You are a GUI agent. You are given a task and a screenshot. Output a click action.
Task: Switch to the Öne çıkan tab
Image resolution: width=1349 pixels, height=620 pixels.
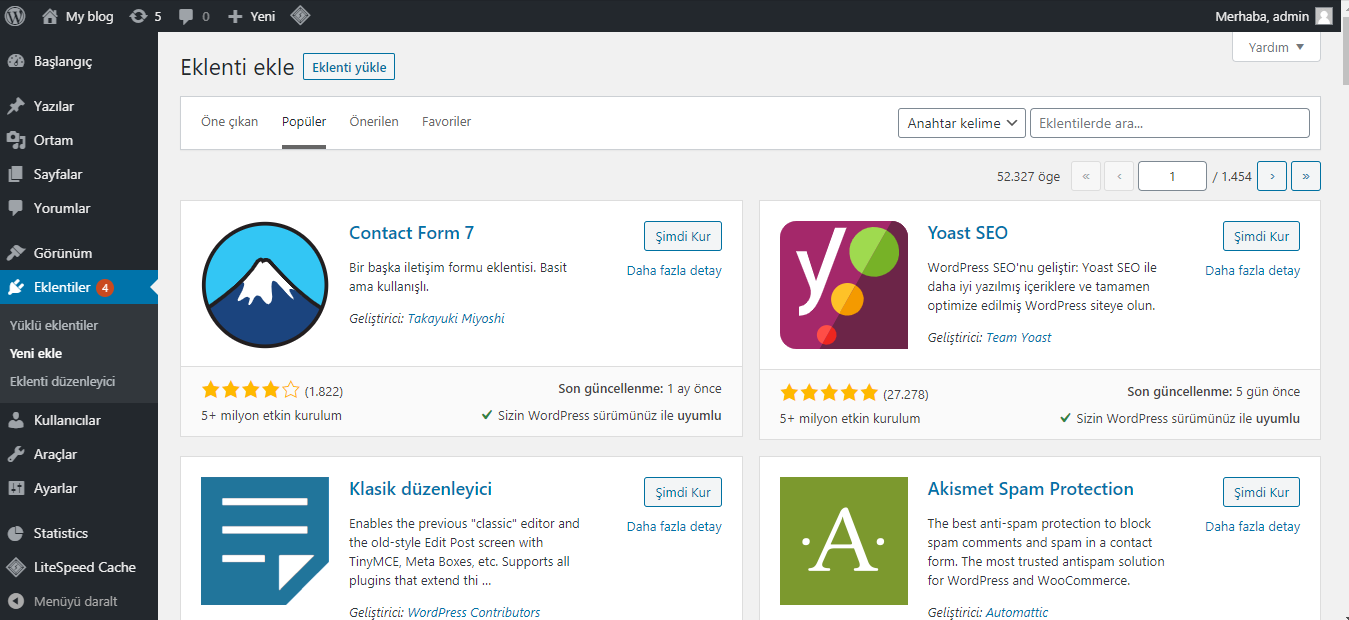[x=230, y=122]
